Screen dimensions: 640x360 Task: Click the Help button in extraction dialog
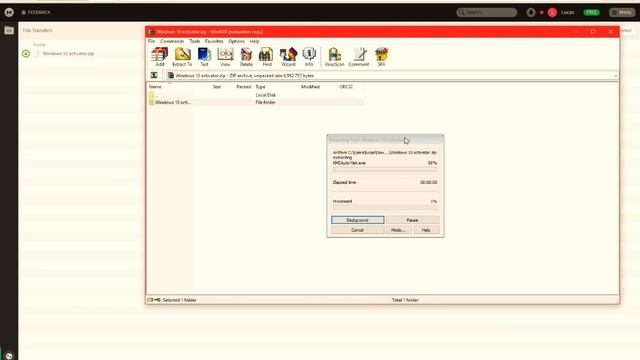pyautogui.click(x=426, y=230)
